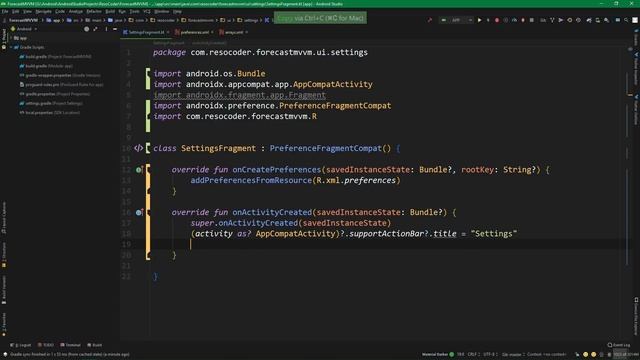Close the SettingsFragment.kt editor tab
Image resolution: width=640 pixels, height=360 pixels.
(x=168, y=32)
